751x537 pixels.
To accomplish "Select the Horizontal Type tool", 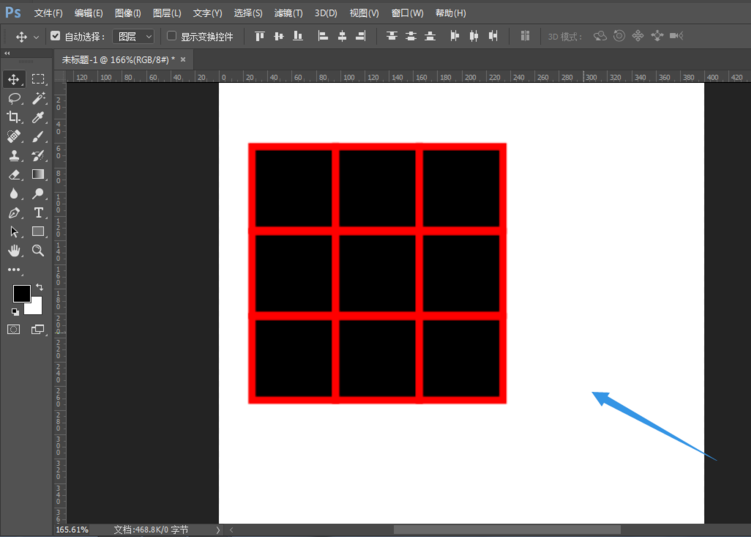I will click(x=38, y=213).
